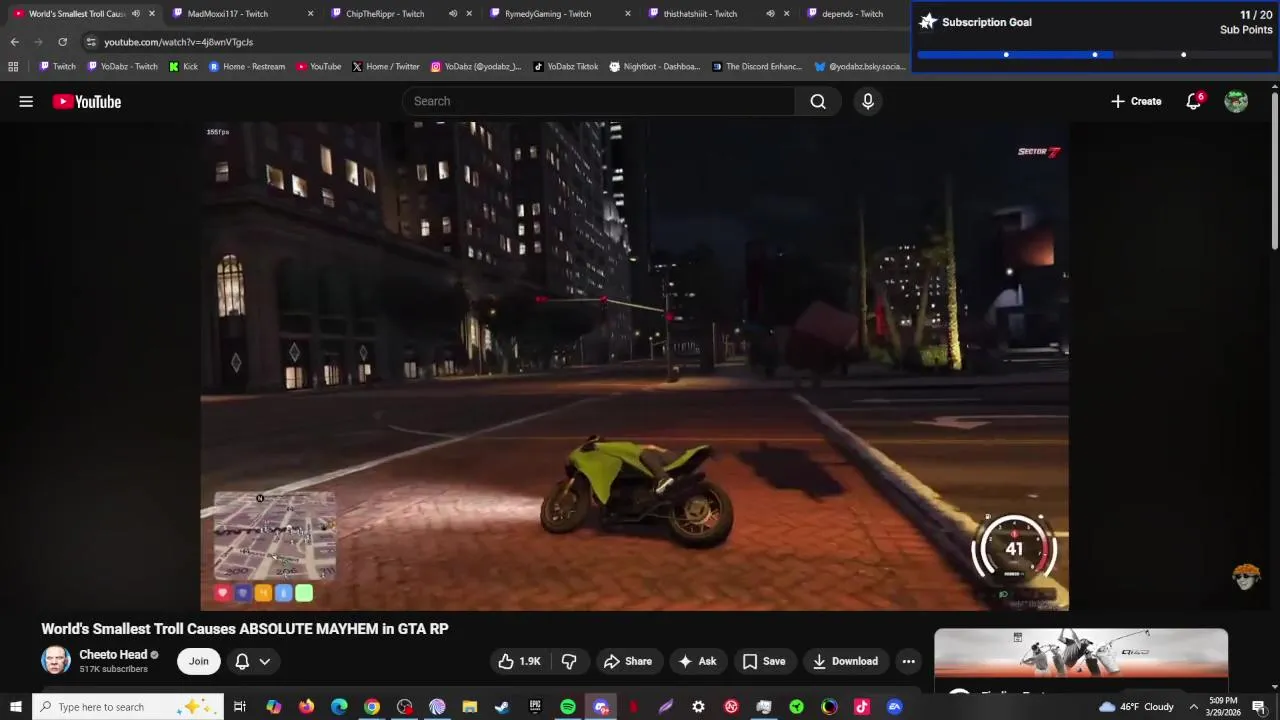Dislike the video with thumbs down
Image resolution: width=1280 pixels, height=720 pixels.
[x=569, y=661]
